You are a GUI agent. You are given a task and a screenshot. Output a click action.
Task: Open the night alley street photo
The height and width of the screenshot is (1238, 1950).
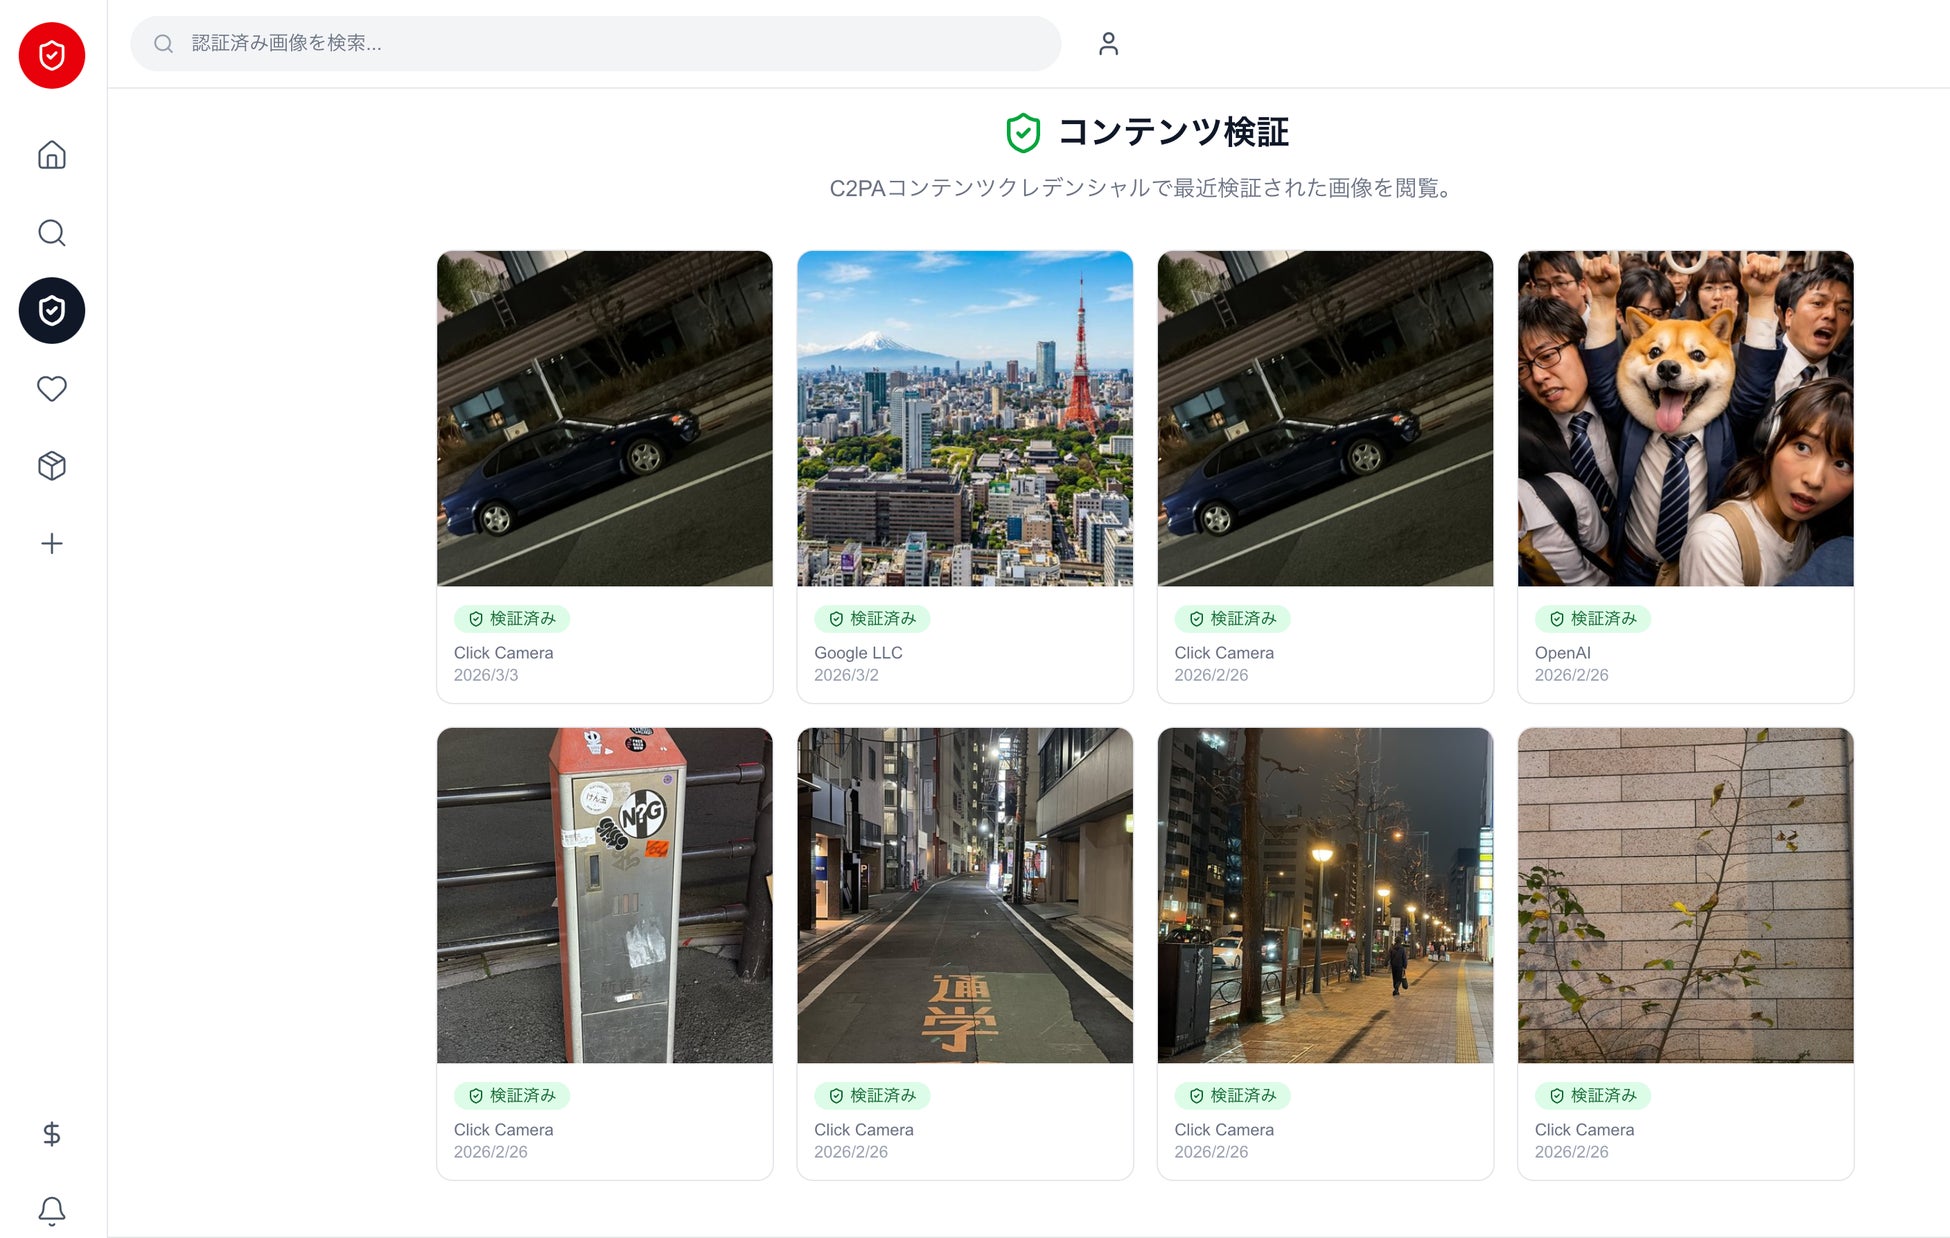pos(965,895)
